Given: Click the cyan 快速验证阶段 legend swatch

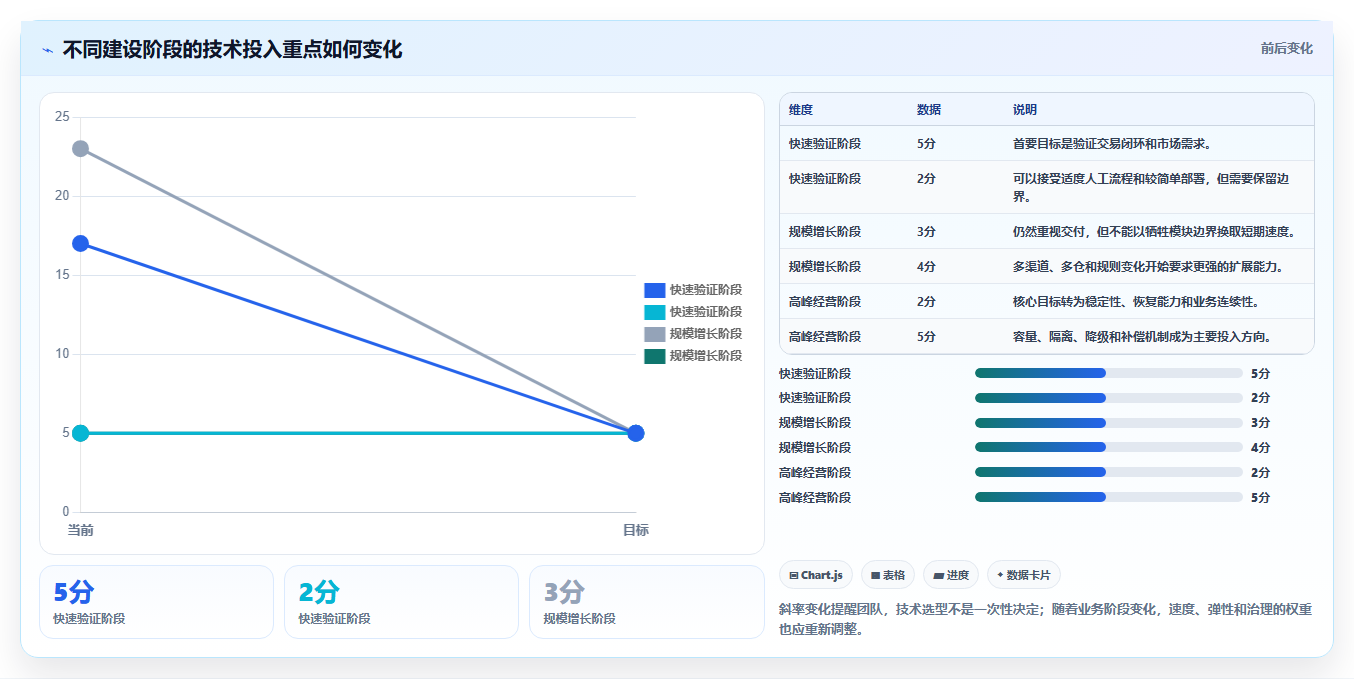Looking at the screenshot, I should pos(654,312).
